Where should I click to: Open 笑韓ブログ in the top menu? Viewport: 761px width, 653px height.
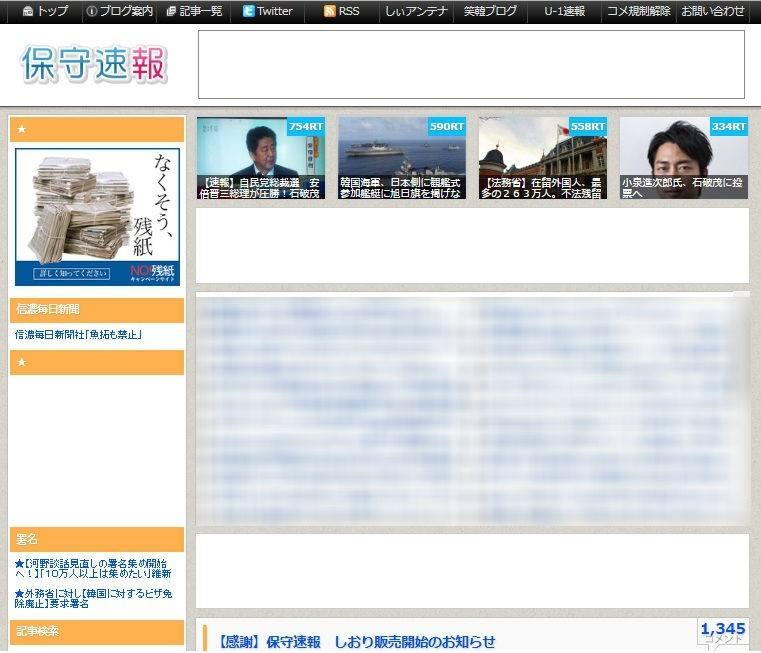point(490,11)
